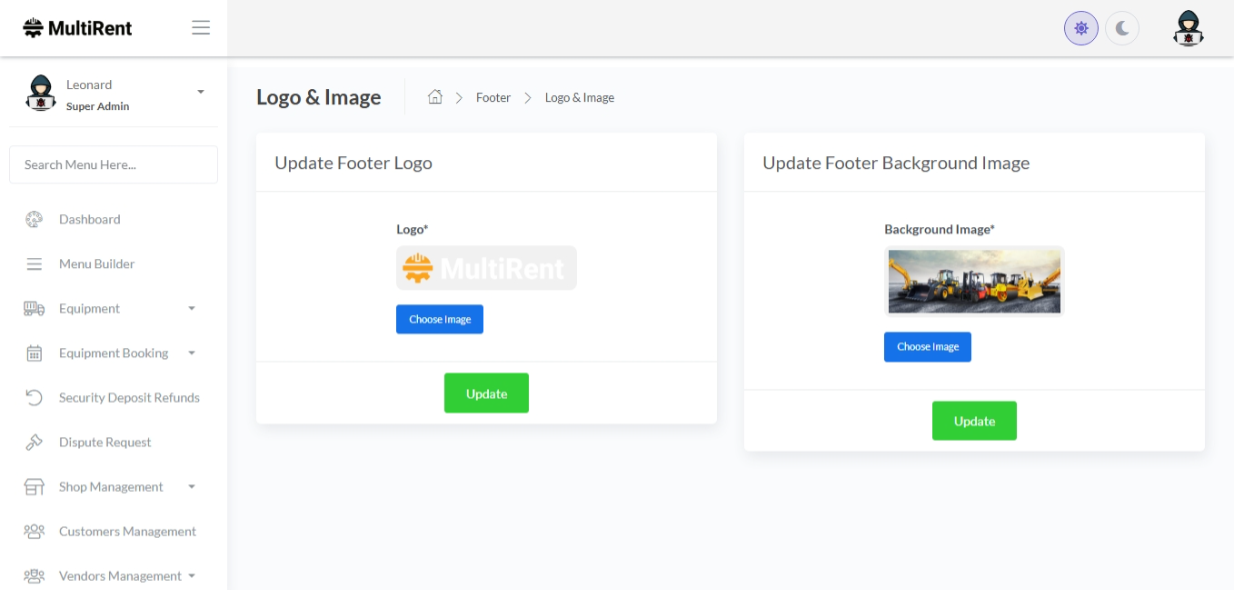The width and height of the screenshot is (1234, 590).
Task: Click the Security Deposit Refunds undo icon
Action: [x=34, y=398]
